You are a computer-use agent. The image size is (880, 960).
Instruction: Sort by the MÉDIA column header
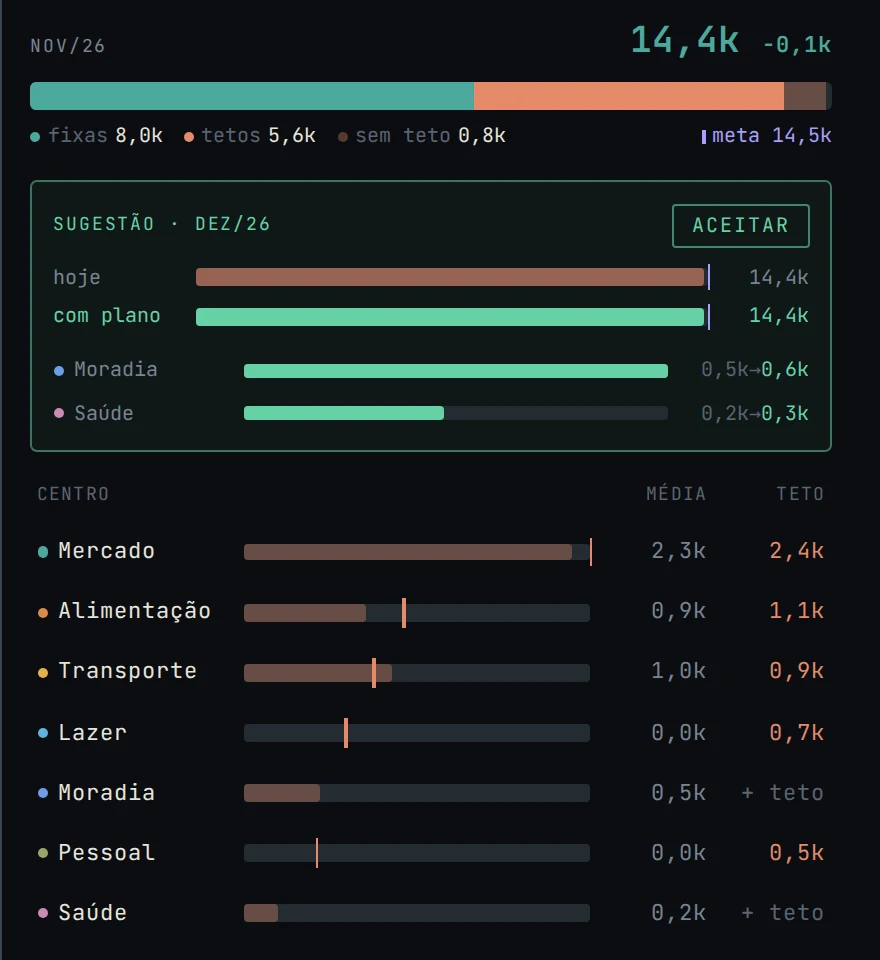[x=676, y=493]
